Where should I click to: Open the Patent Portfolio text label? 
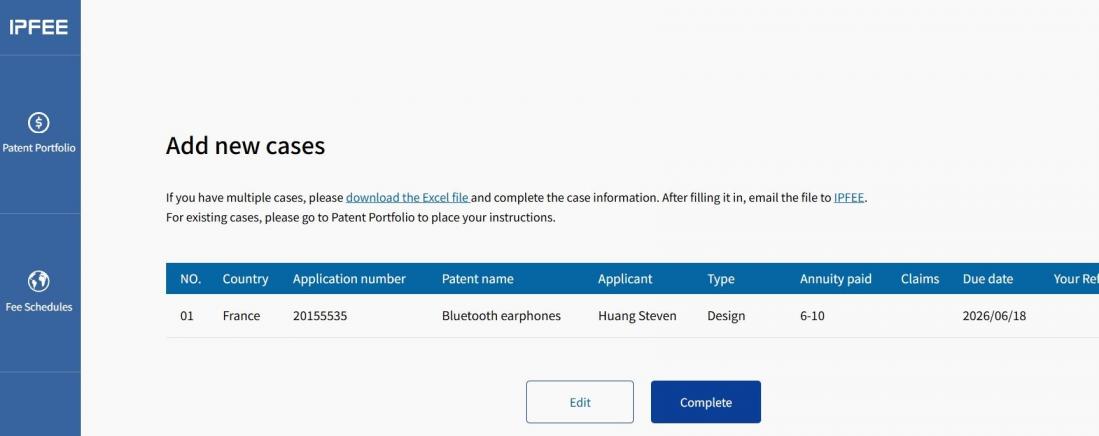pyautogui.click(x=40, y=149)
